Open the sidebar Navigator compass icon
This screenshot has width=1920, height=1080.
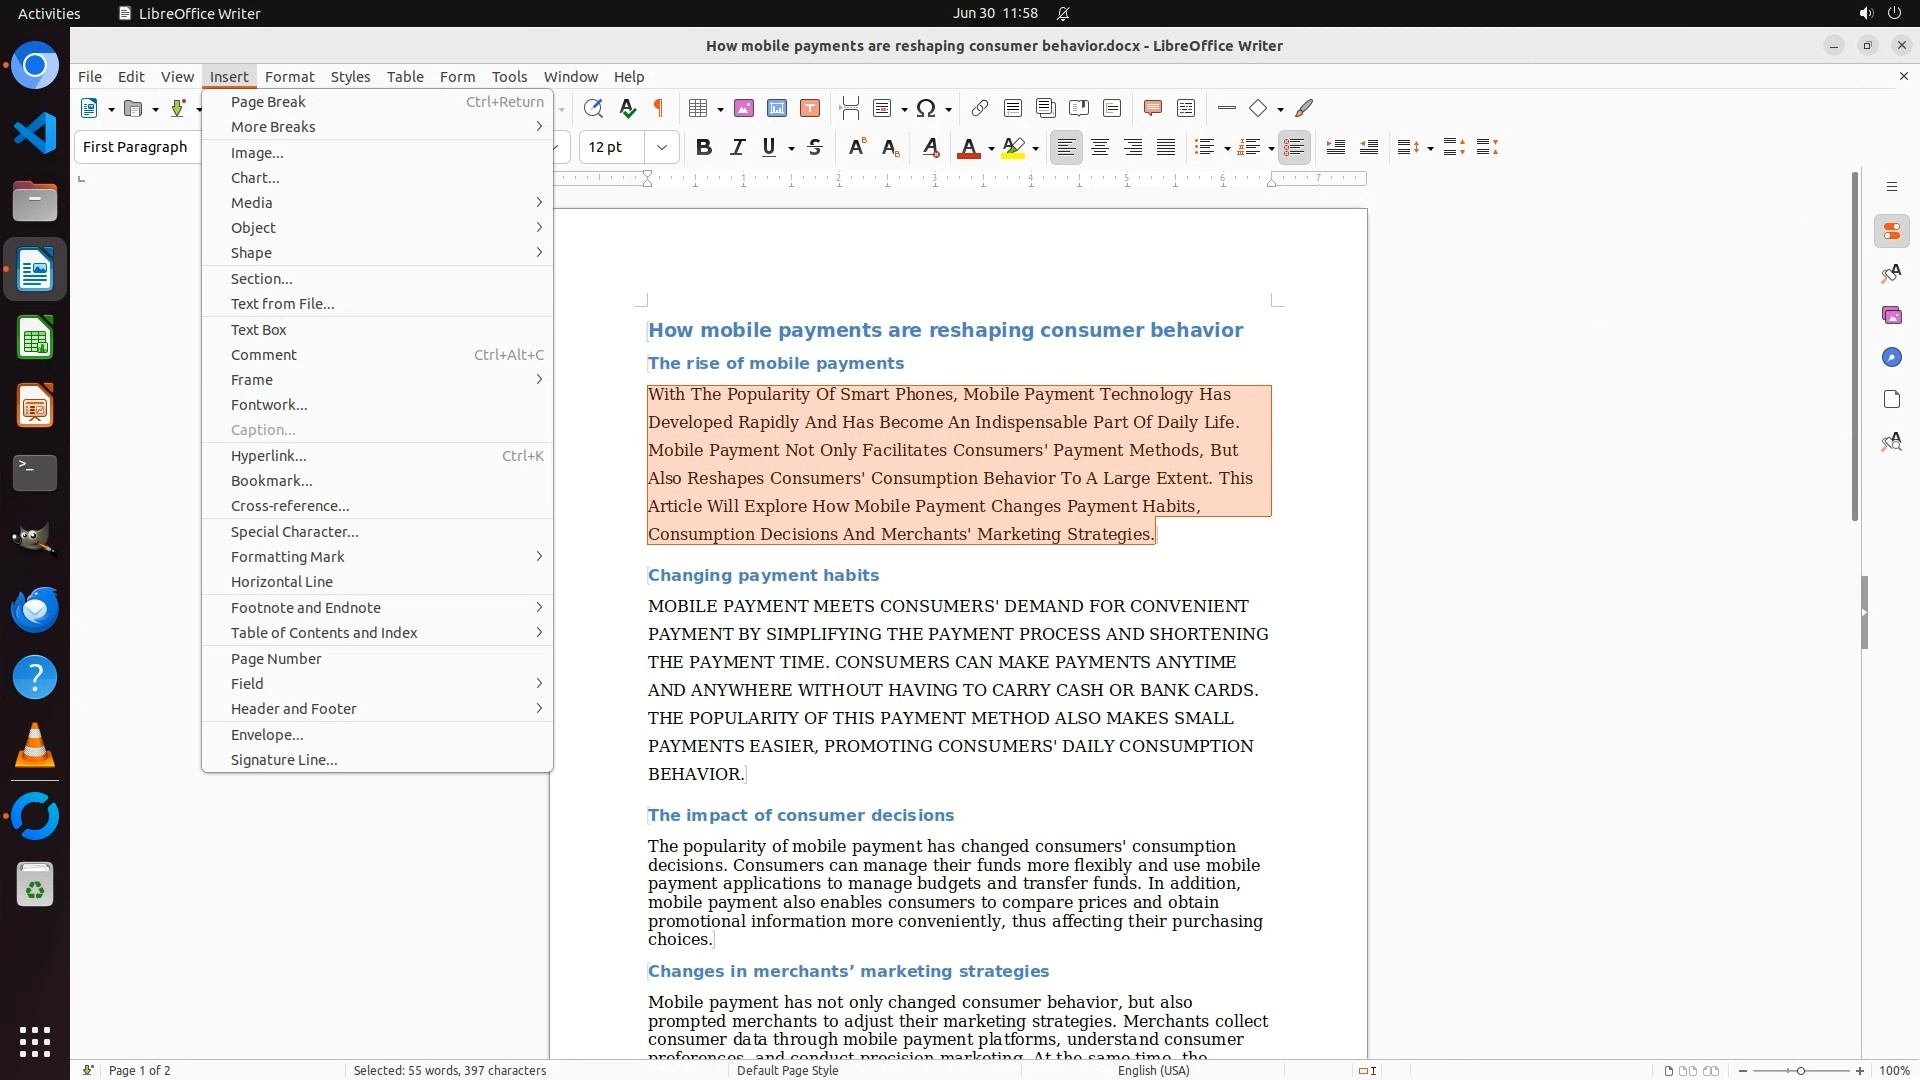coord(1891,358)
